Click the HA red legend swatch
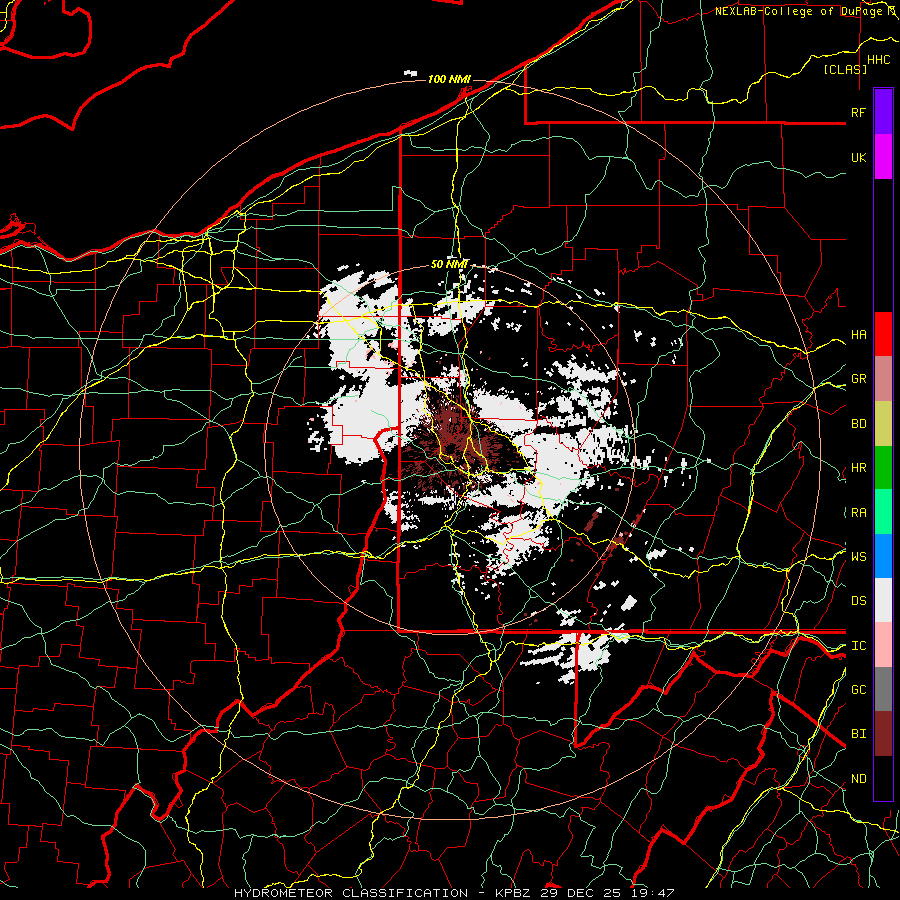This screenshot has width=900, height=900. tap(883, 334)
